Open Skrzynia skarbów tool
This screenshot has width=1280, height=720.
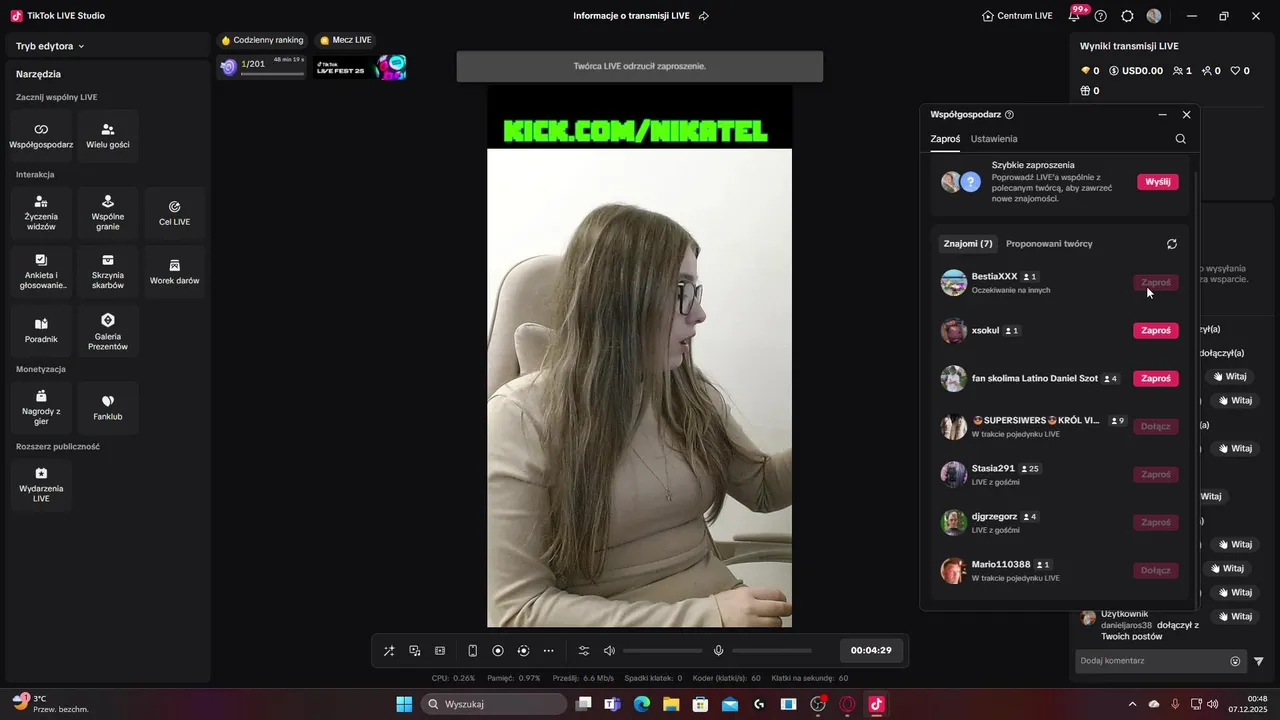(108, 272)
